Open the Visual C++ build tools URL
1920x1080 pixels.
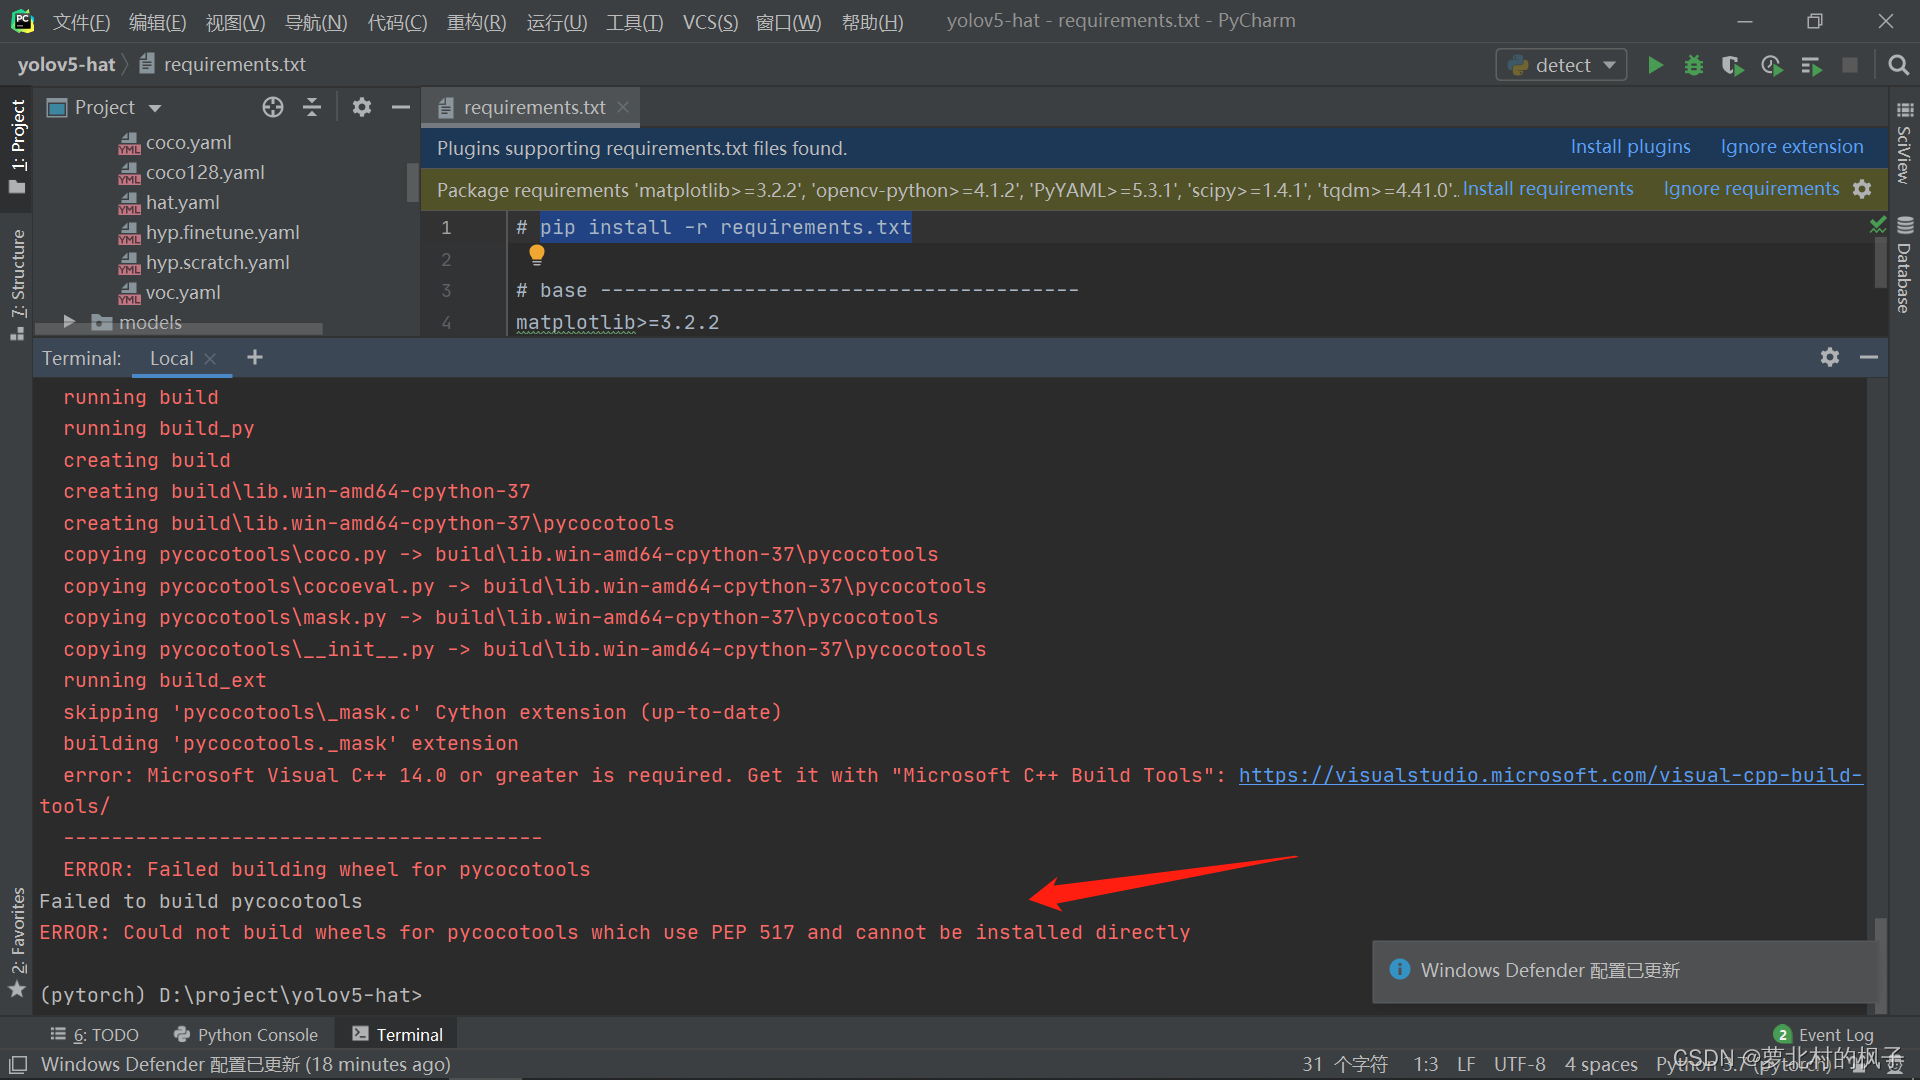pyautogui.click(x=1550, y=775)
